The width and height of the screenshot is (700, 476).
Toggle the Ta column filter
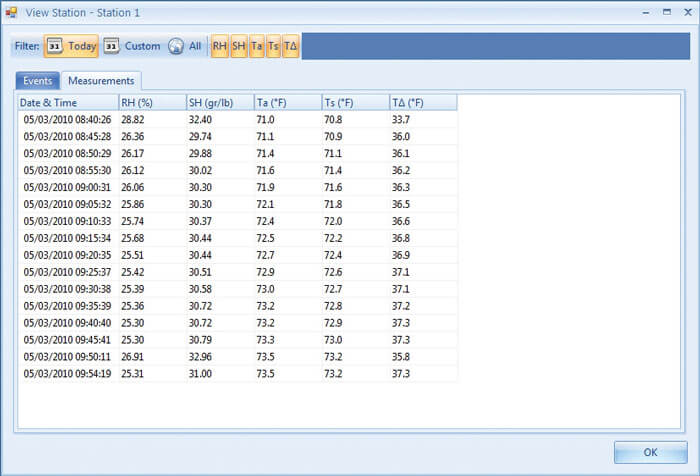[x=256, y=46]
